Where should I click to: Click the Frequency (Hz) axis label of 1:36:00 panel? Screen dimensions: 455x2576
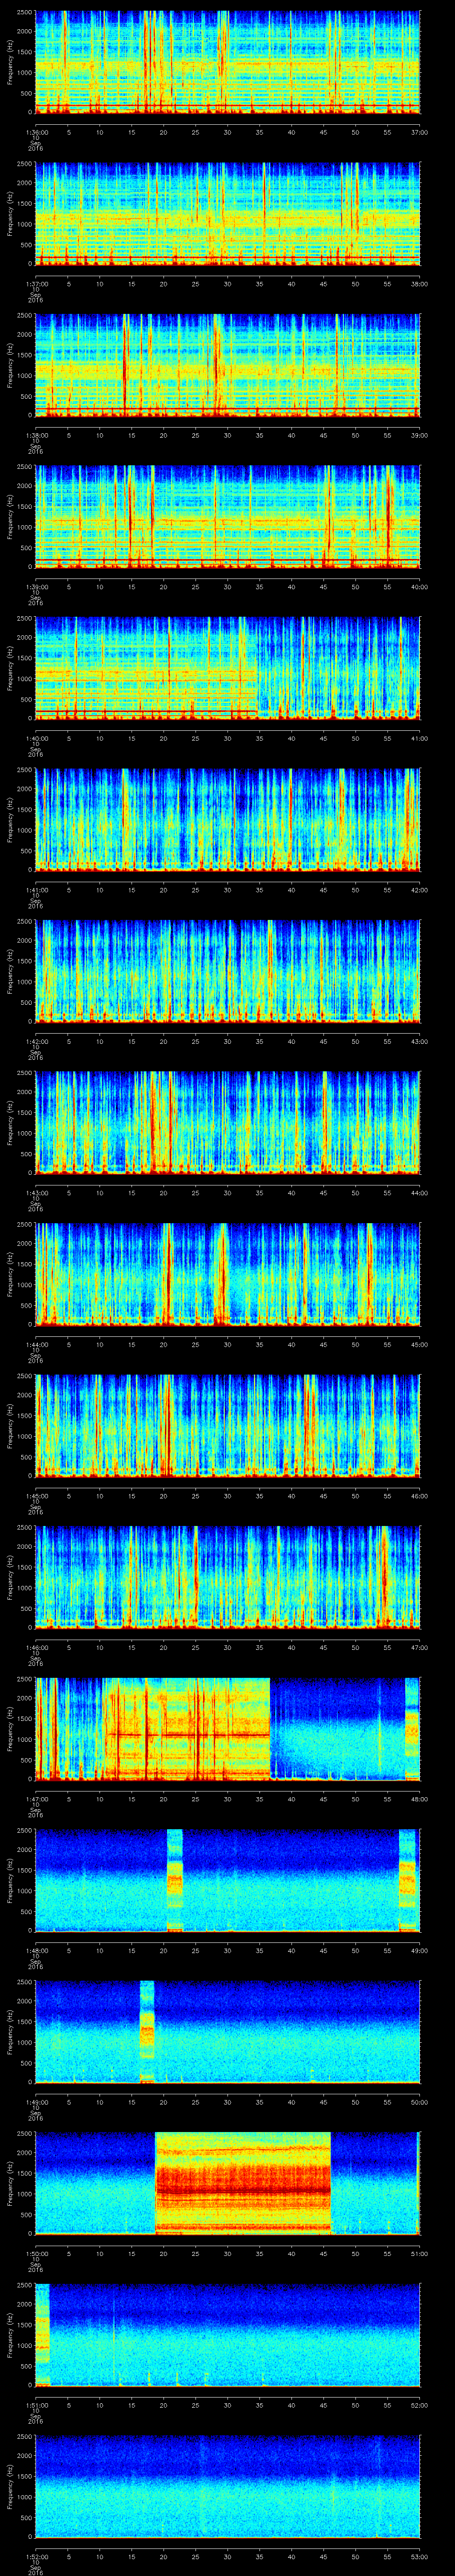click(10, 62)
